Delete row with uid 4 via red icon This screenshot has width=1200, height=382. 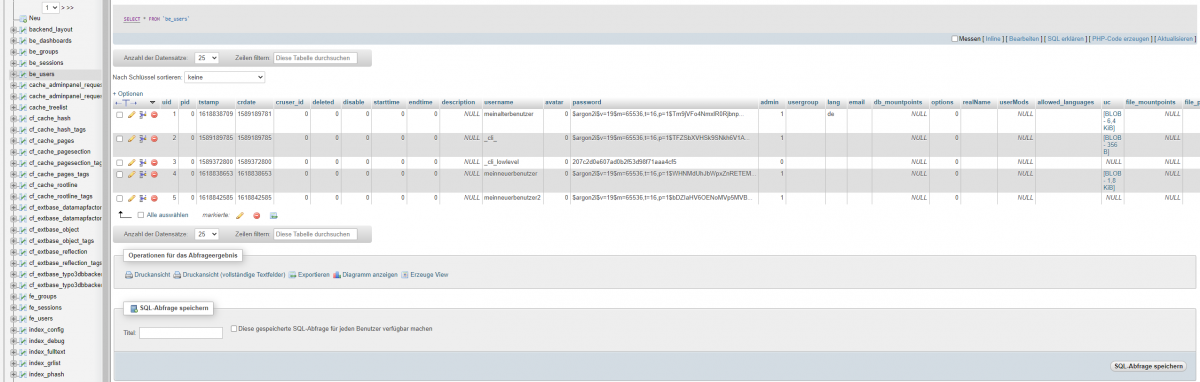(x=154, y=174)
